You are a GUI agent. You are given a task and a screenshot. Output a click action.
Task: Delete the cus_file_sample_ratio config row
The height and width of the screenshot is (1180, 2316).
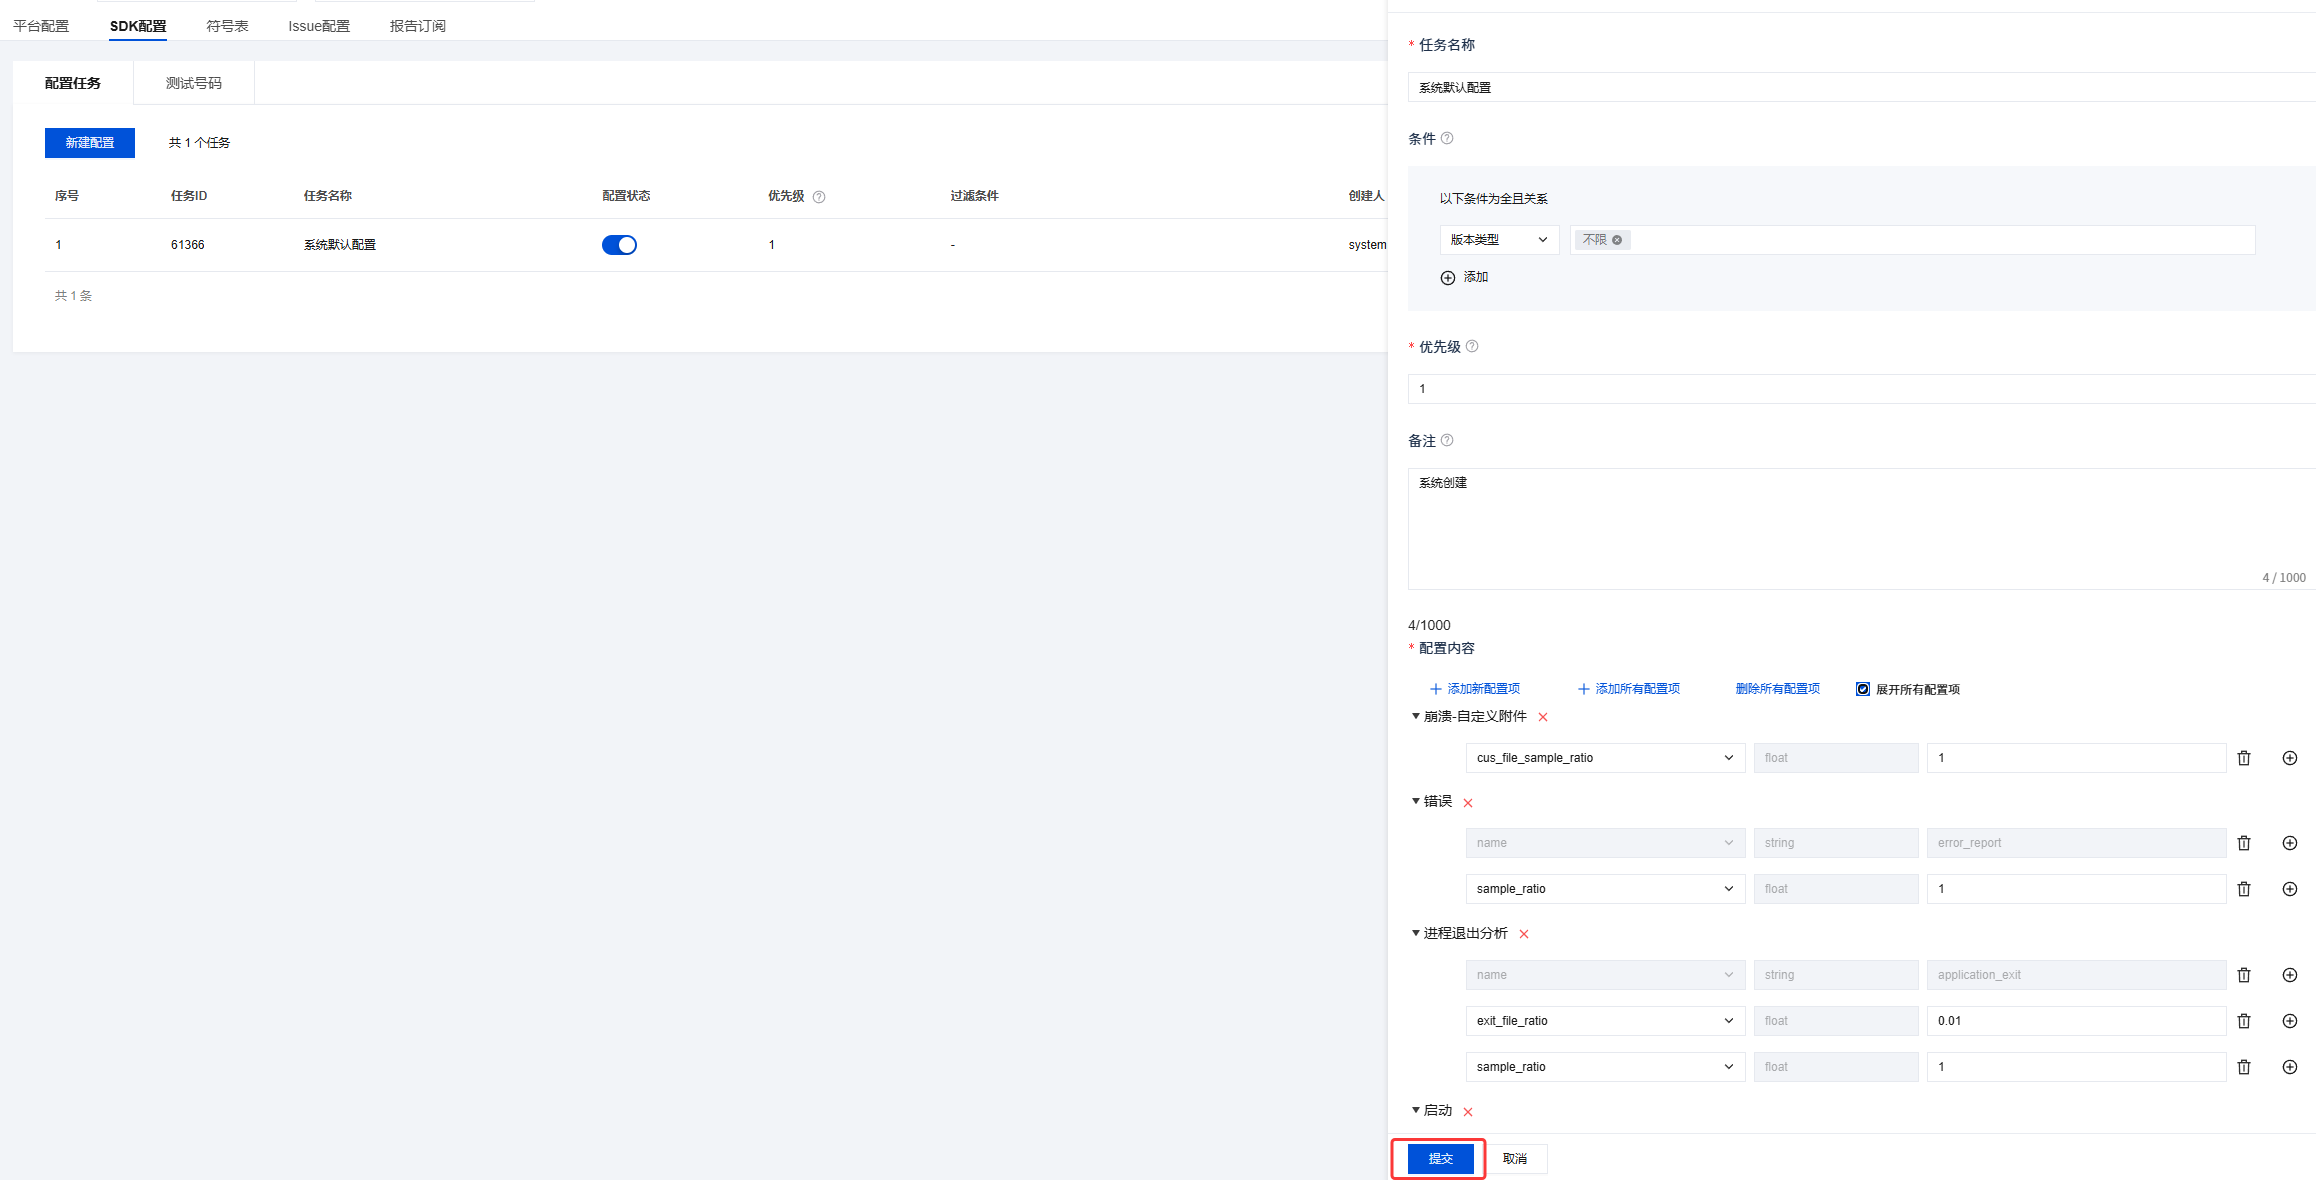[2244, 758]
